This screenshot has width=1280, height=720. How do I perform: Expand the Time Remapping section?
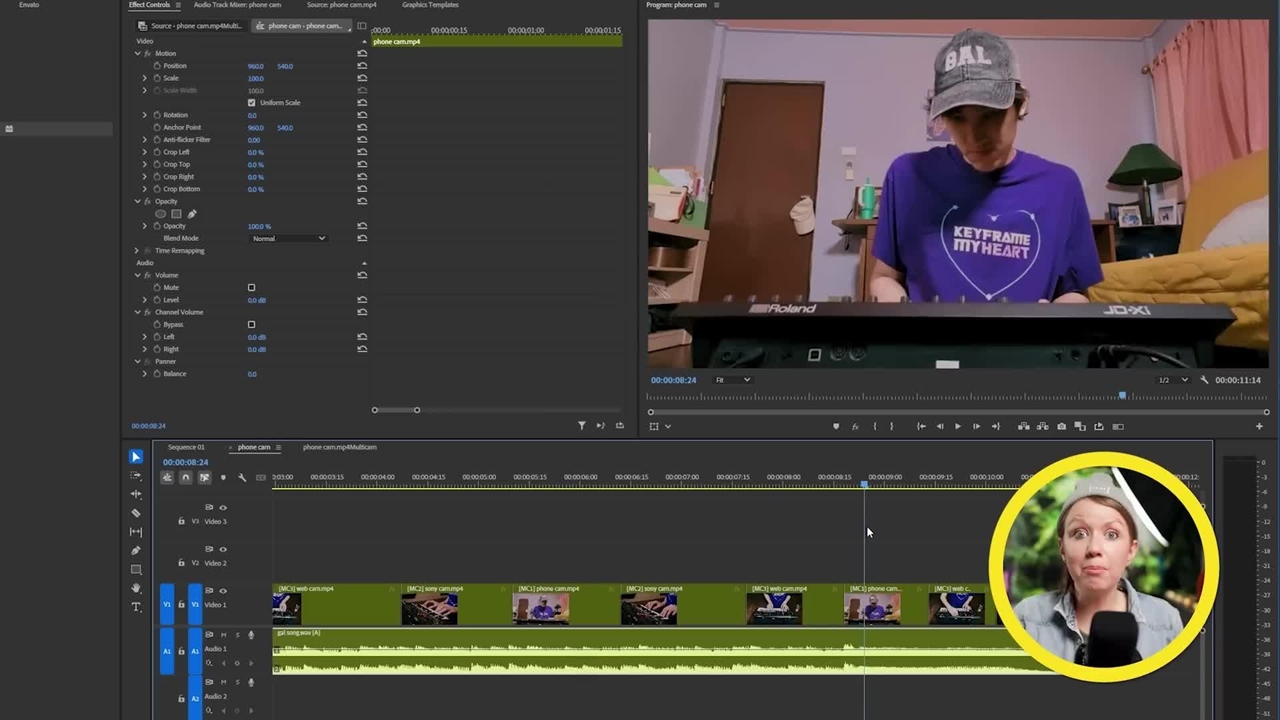[137, 251]
